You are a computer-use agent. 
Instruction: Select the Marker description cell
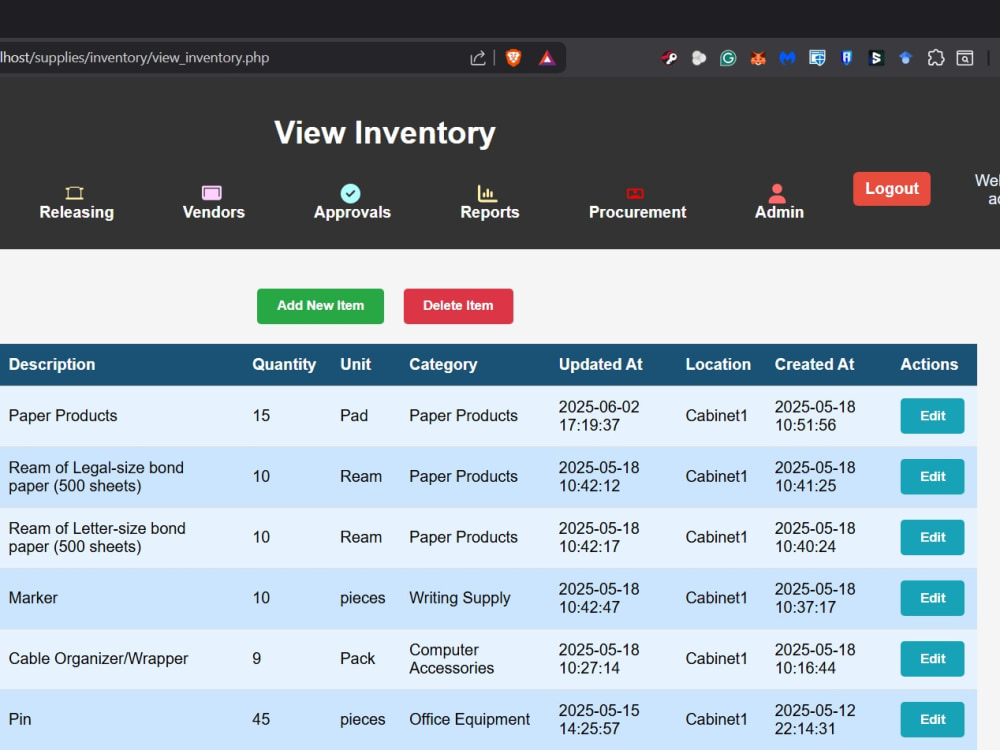point(33,598)
